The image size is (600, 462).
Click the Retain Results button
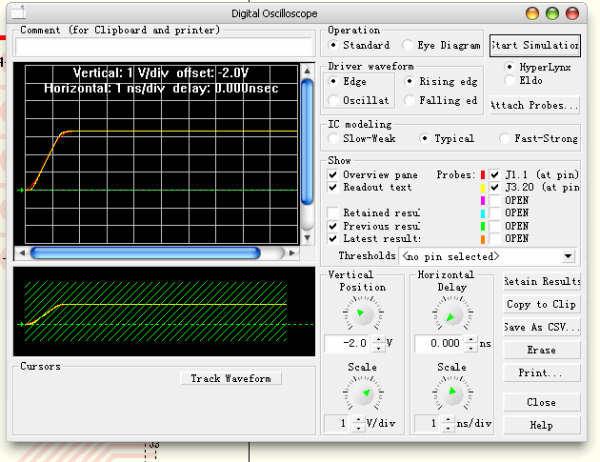point(542,281)
